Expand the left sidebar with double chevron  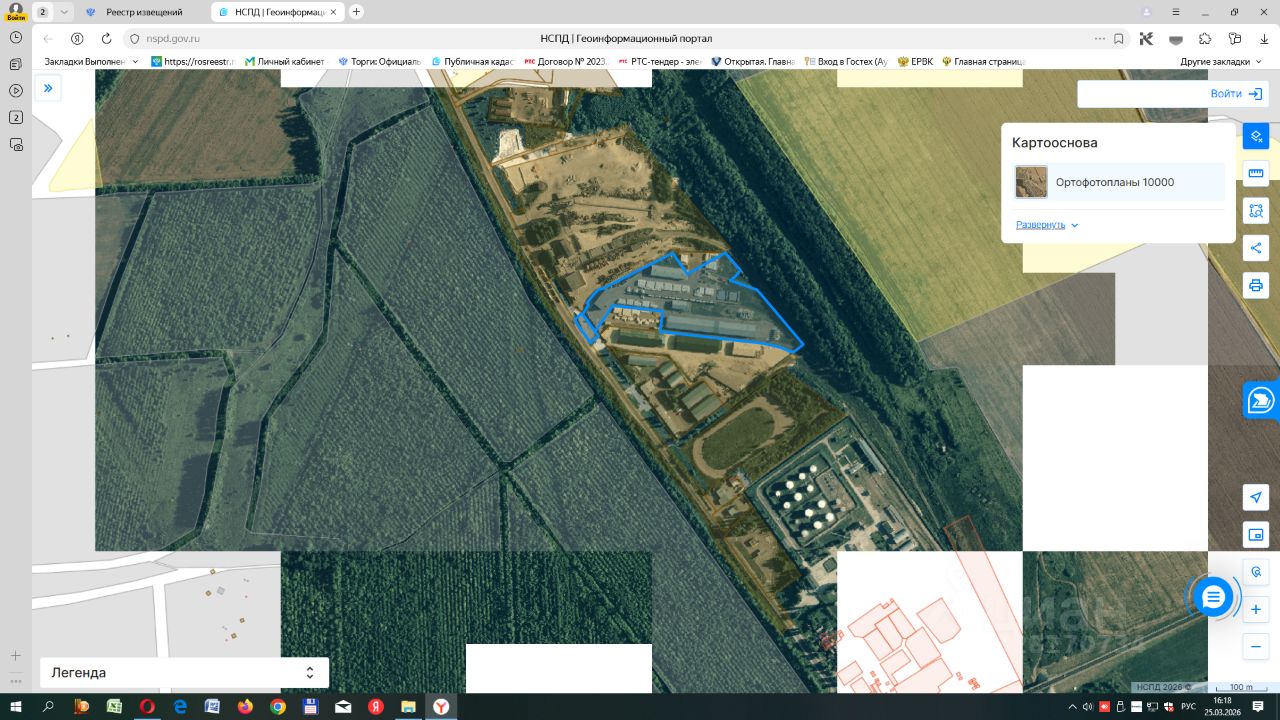(x=48, y=88)
